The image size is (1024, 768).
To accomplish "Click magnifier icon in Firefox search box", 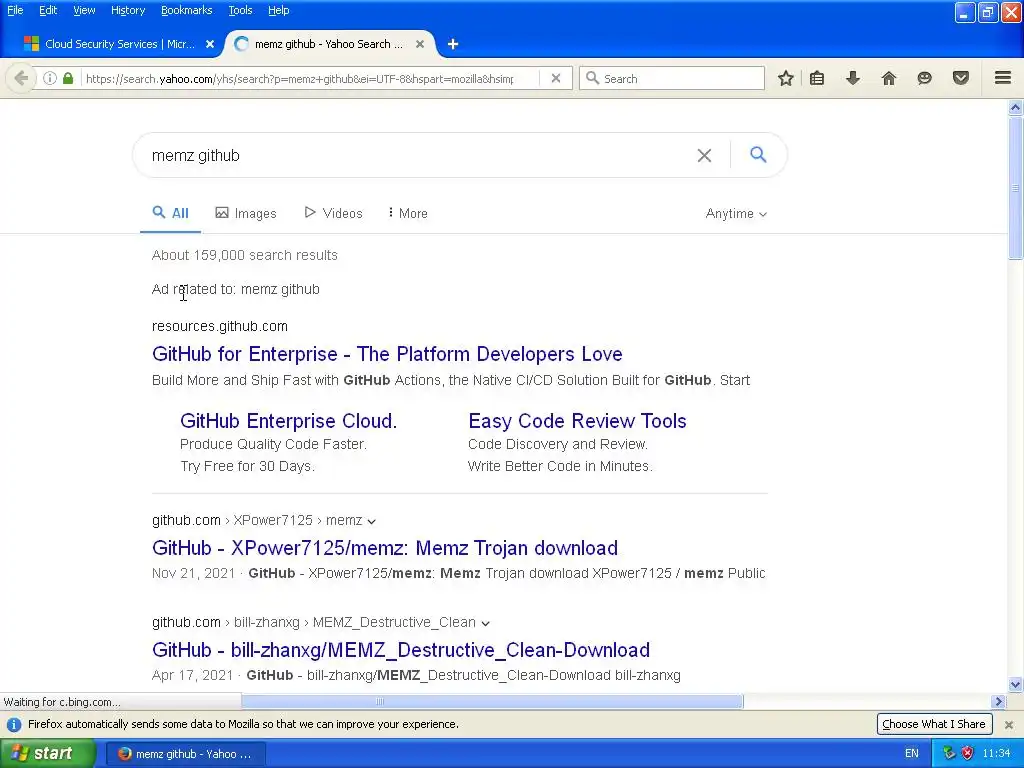I will point(592,78).
